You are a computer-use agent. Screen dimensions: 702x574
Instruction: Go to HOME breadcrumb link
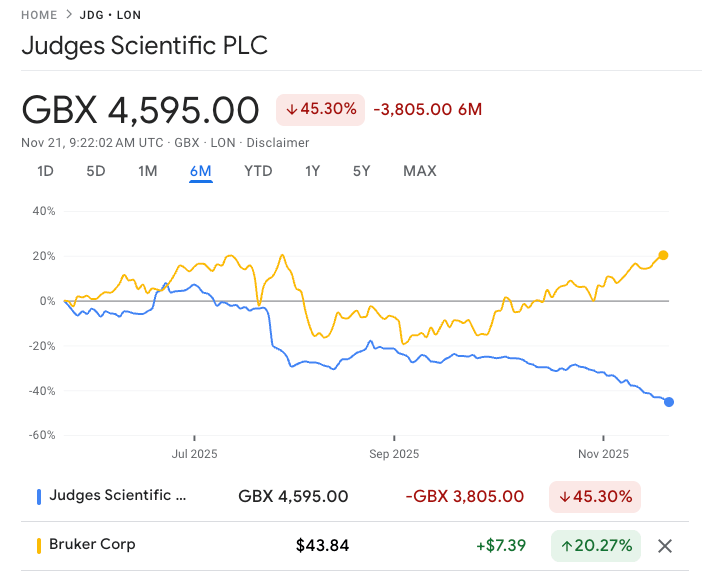pyautogui.click(x=39, y=15)
